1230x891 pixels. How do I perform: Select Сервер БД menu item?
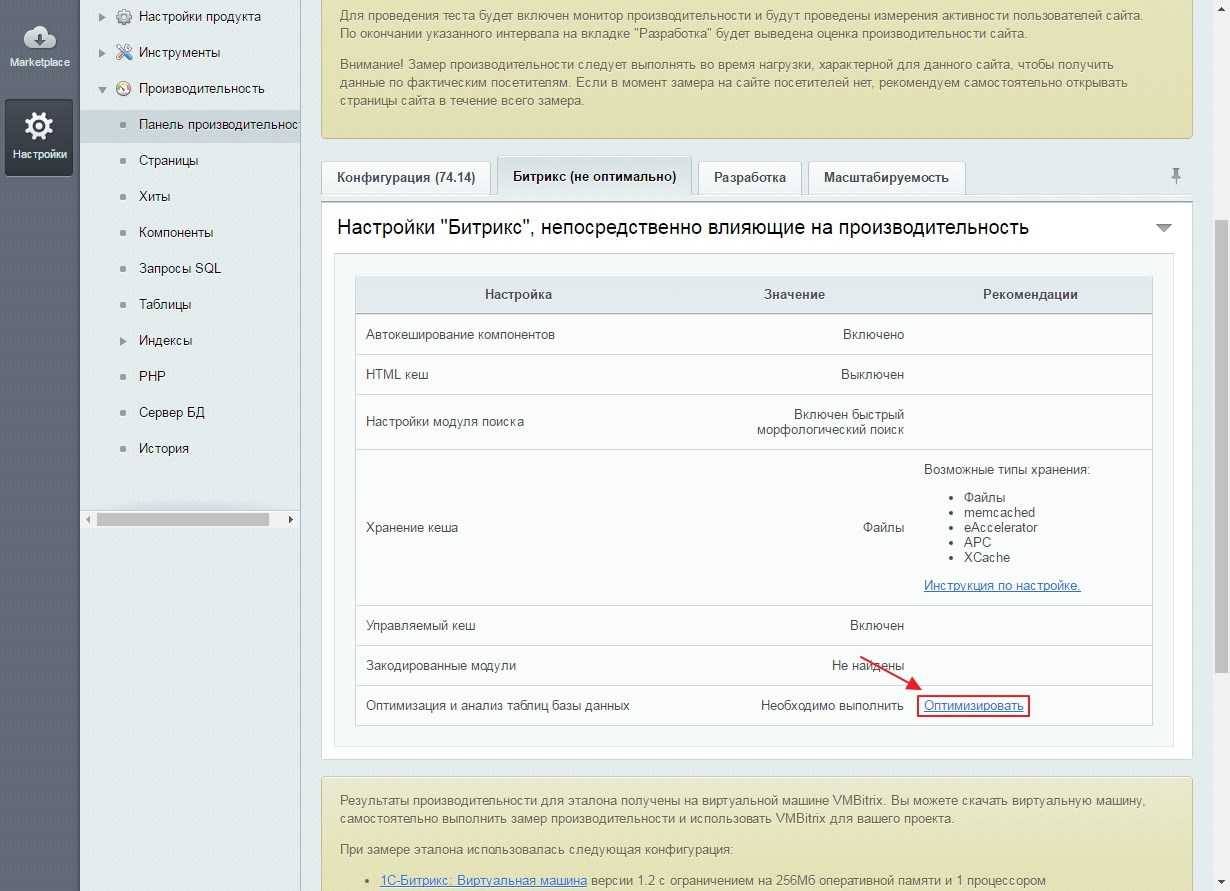171,413
